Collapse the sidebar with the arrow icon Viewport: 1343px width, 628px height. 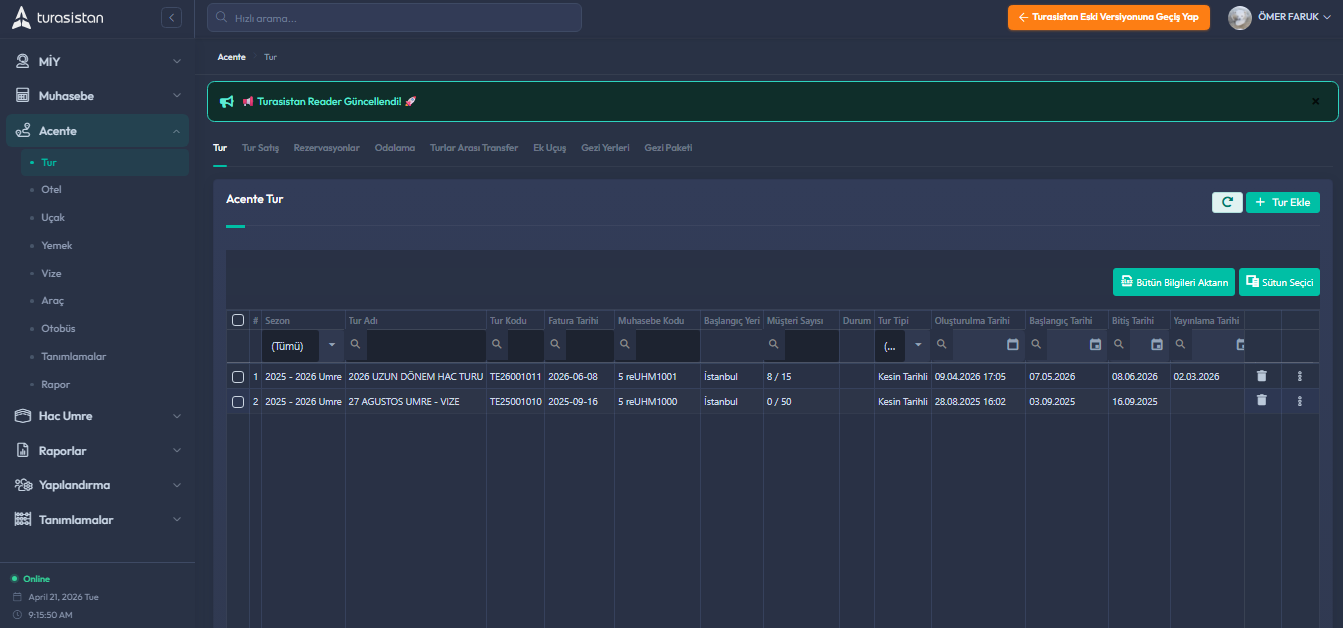click(x=171, y=17)
